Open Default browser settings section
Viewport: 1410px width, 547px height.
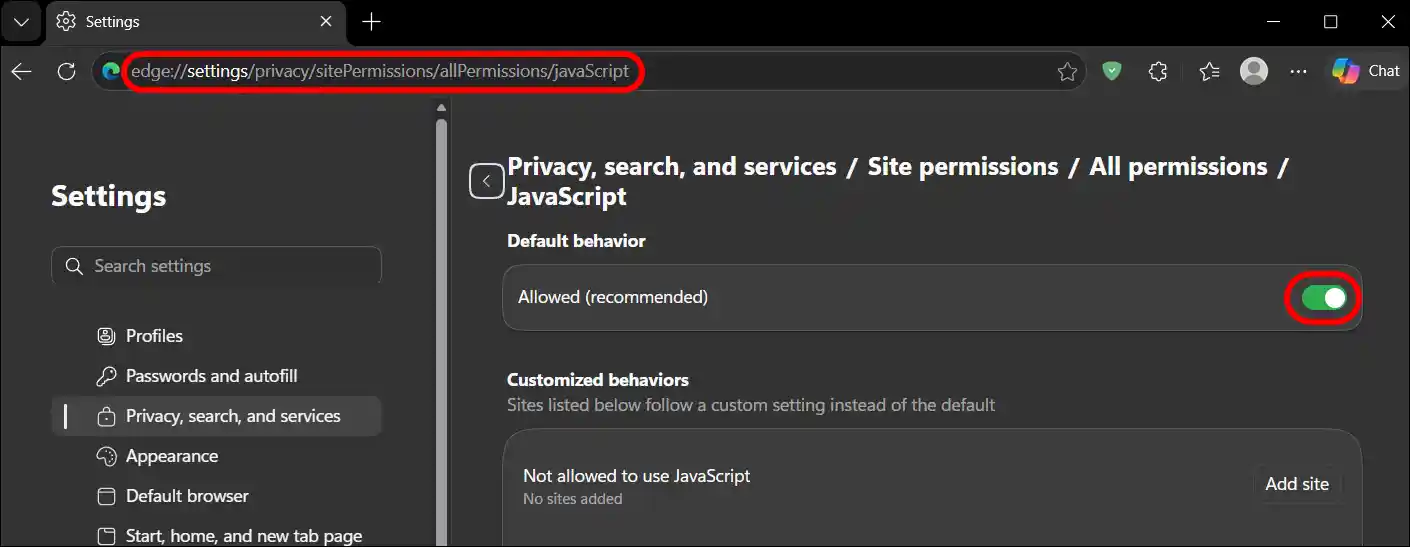click(216, 496)
